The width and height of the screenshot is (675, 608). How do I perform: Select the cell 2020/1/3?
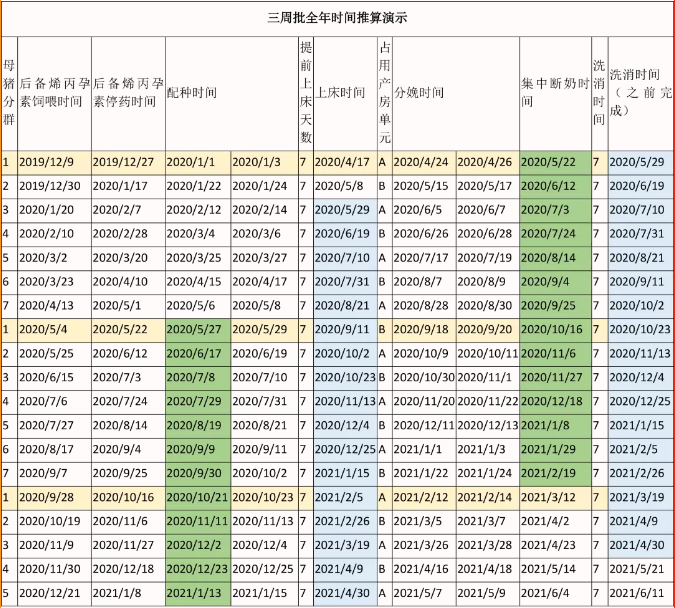(x=265, y=162)
